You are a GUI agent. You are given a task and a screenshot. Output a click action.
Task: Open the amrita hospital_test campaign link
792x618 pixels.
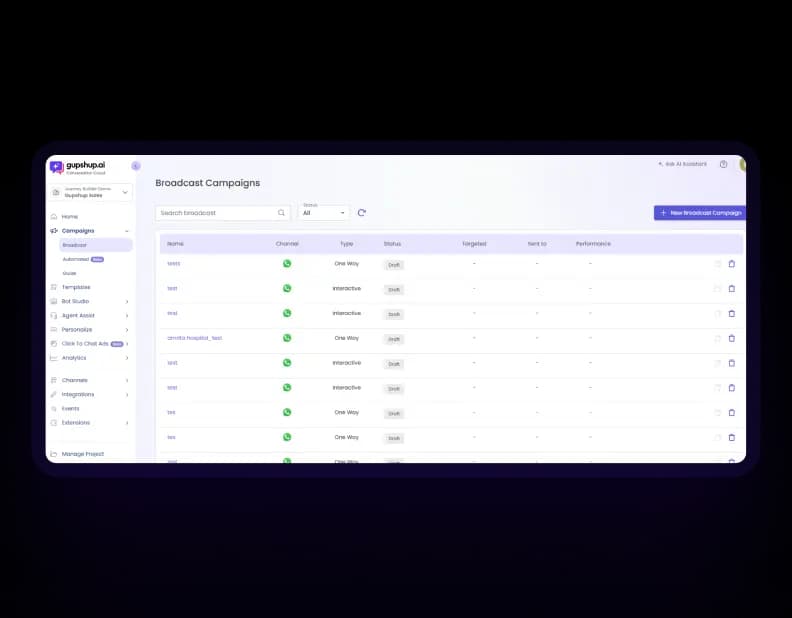194,338
